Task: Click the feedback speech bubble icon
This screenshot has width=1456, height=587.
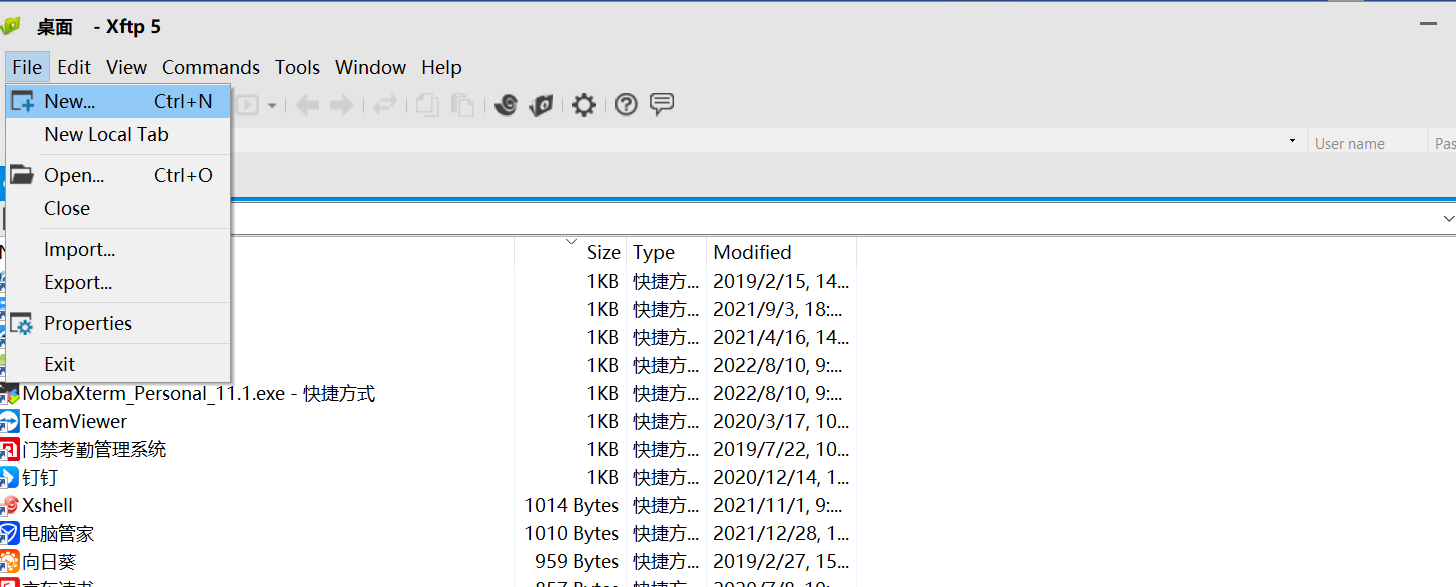Action: click(x=662, y=104)
